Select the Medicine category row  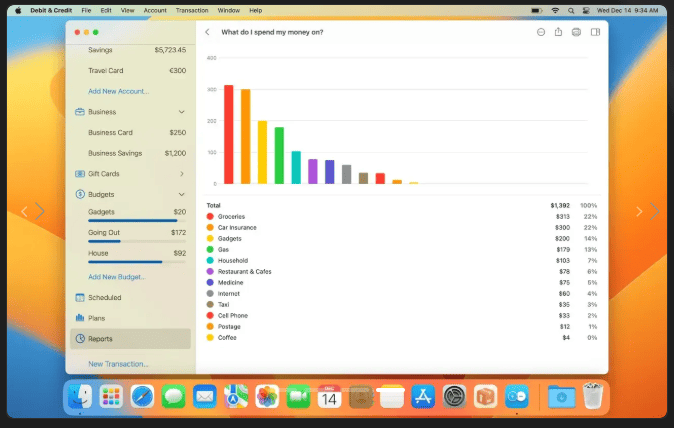[x=401, y=282]
